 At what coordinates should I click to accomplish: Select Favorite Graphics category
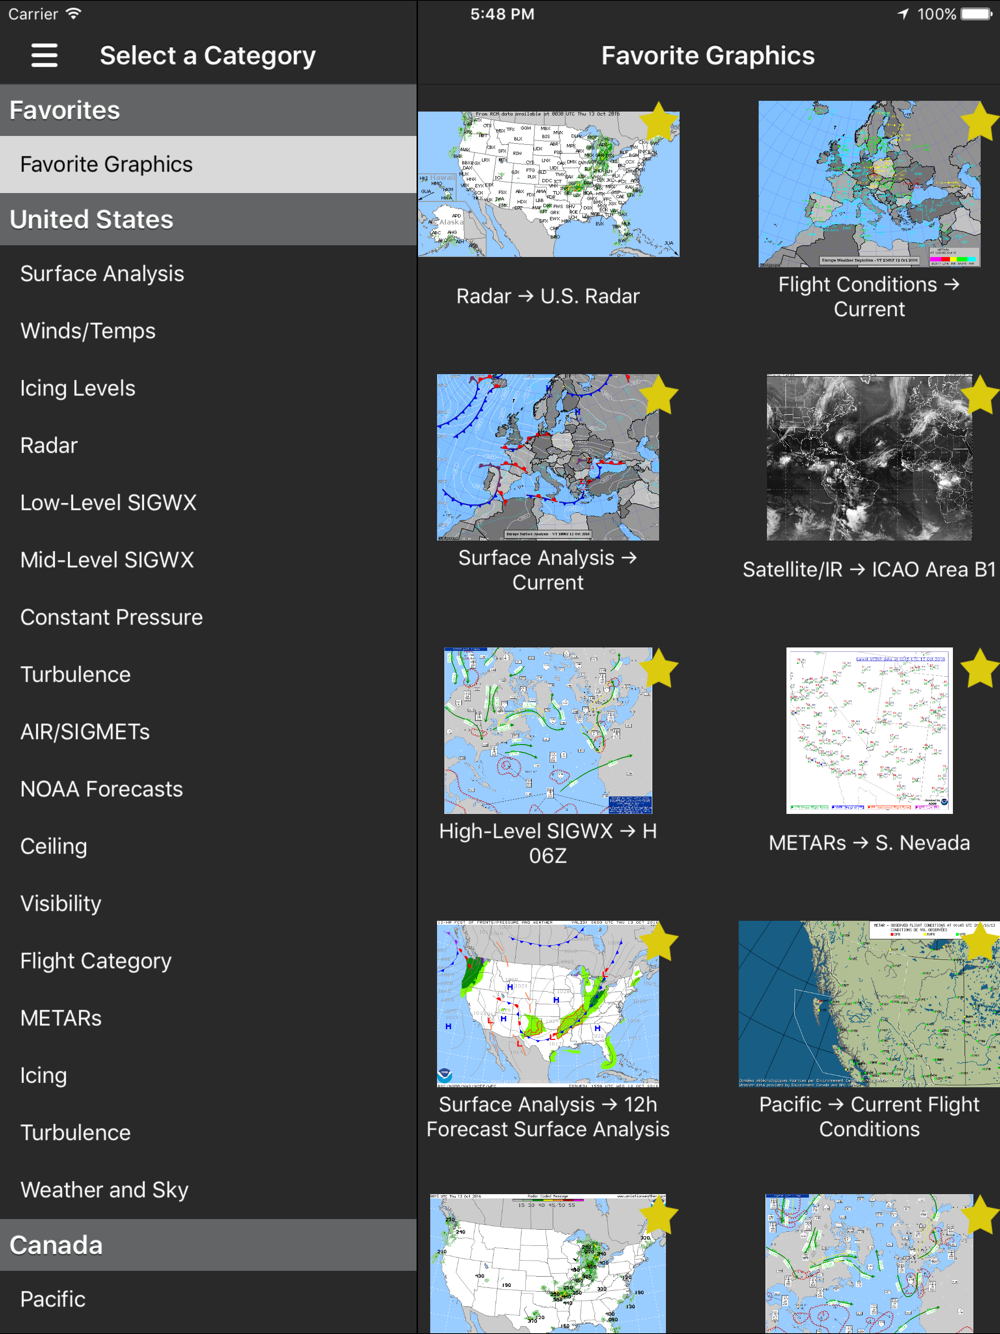click(x=208, y=164)
